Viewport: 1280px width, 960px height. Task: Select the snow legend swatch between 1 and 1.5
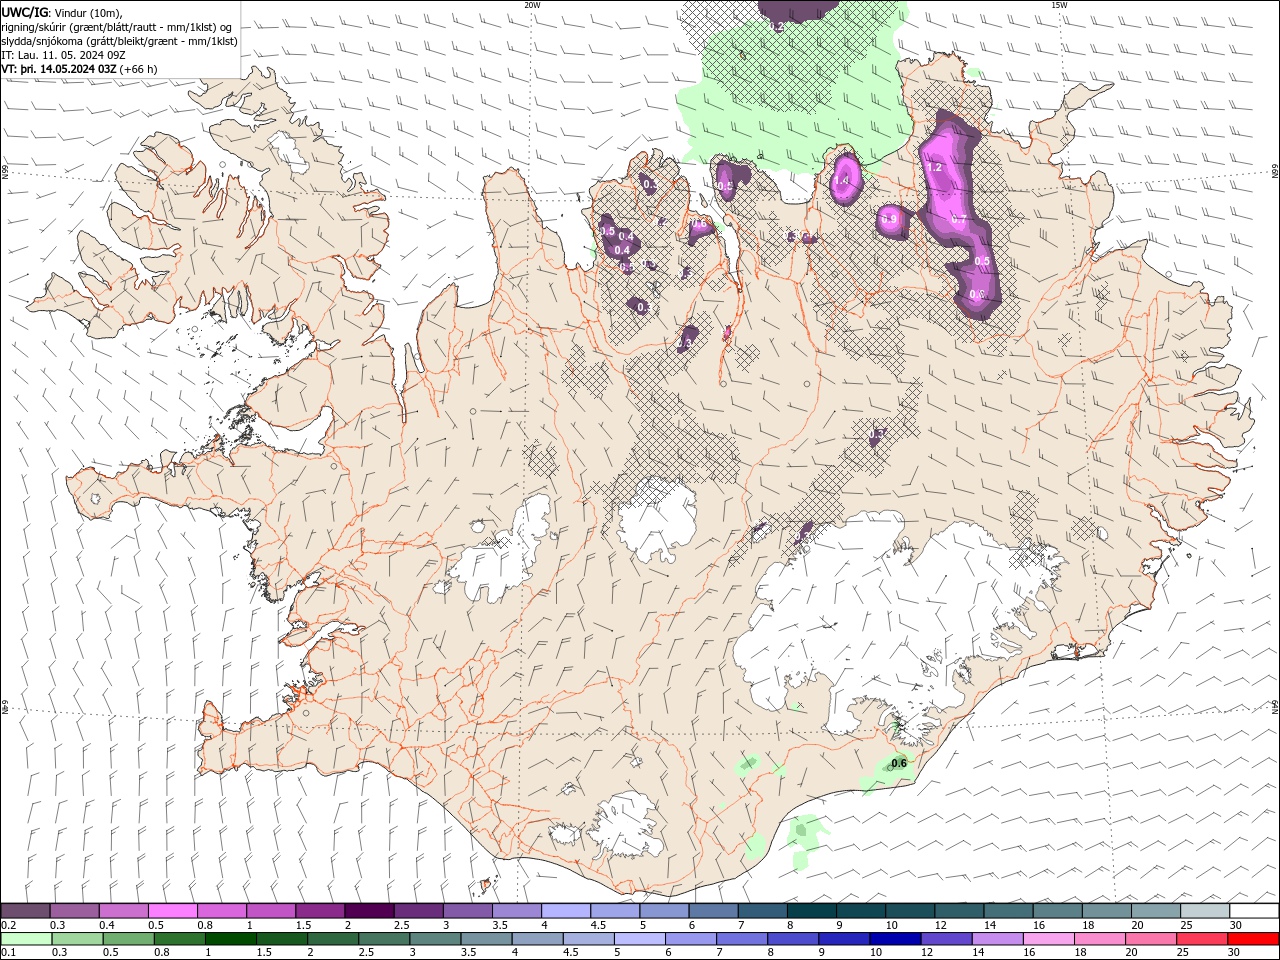point(271,911)
